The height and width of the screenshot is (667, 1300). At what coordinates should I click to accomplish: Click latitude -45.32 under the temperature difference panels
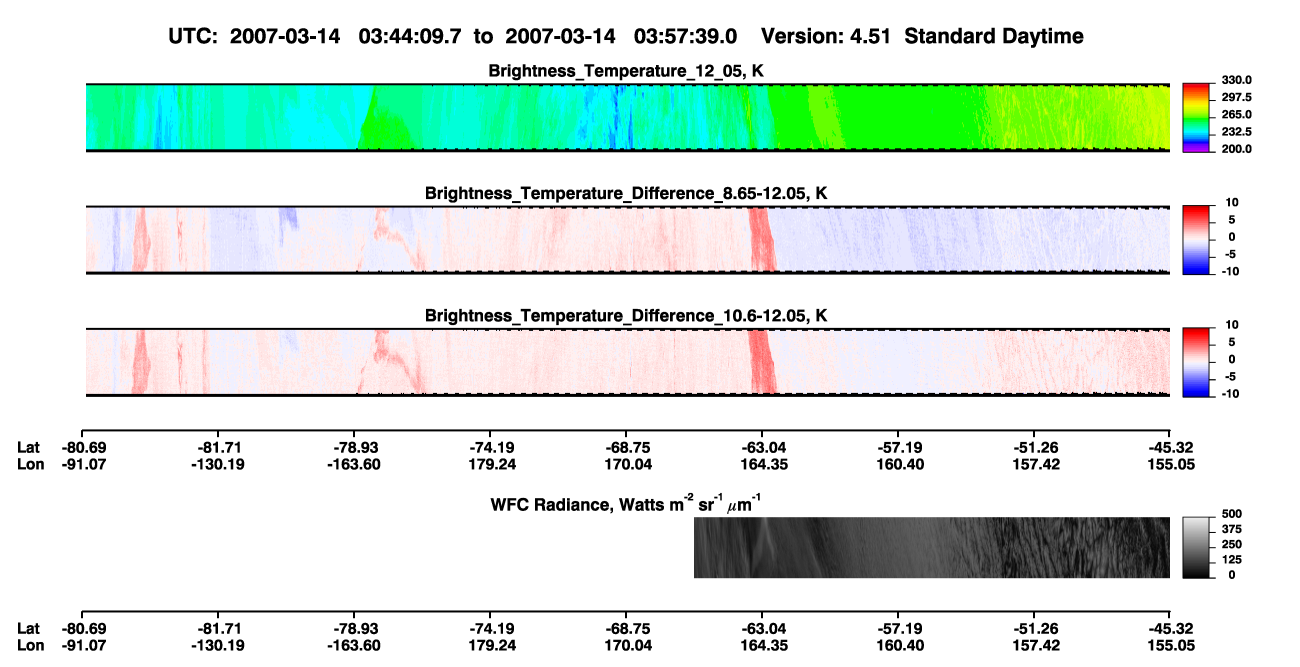coord(1170,447)
